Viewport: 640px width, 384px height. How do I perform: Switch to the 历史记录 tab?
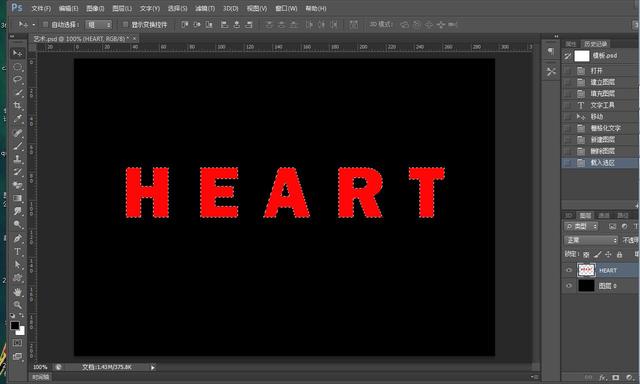[596, 44]
